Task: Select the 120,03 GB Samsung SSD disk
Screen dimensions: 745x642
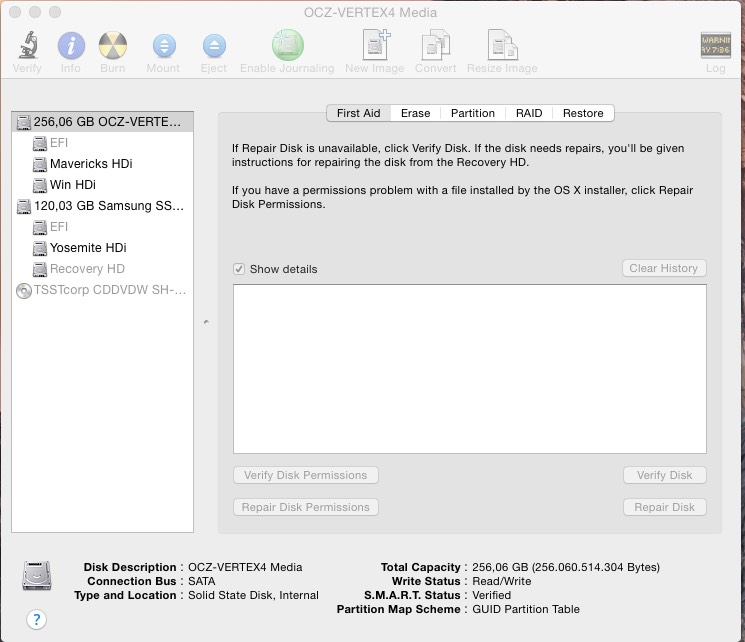Action: click(x=103, y=206)
